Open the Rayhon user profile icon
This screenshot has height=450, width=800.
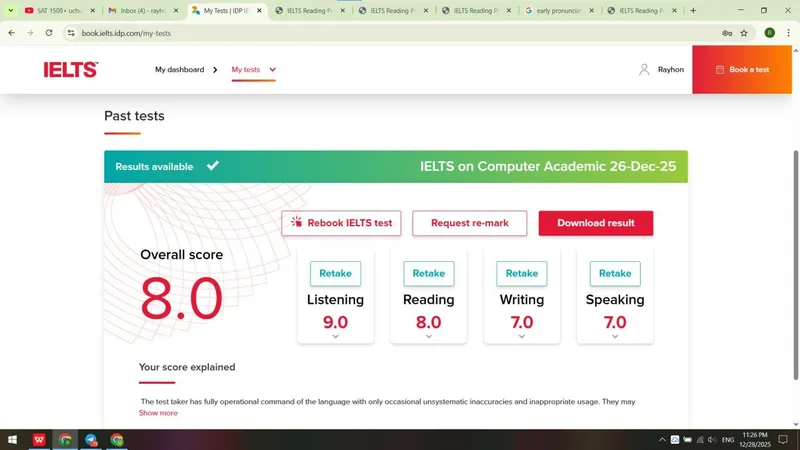[x=644, y=69]
